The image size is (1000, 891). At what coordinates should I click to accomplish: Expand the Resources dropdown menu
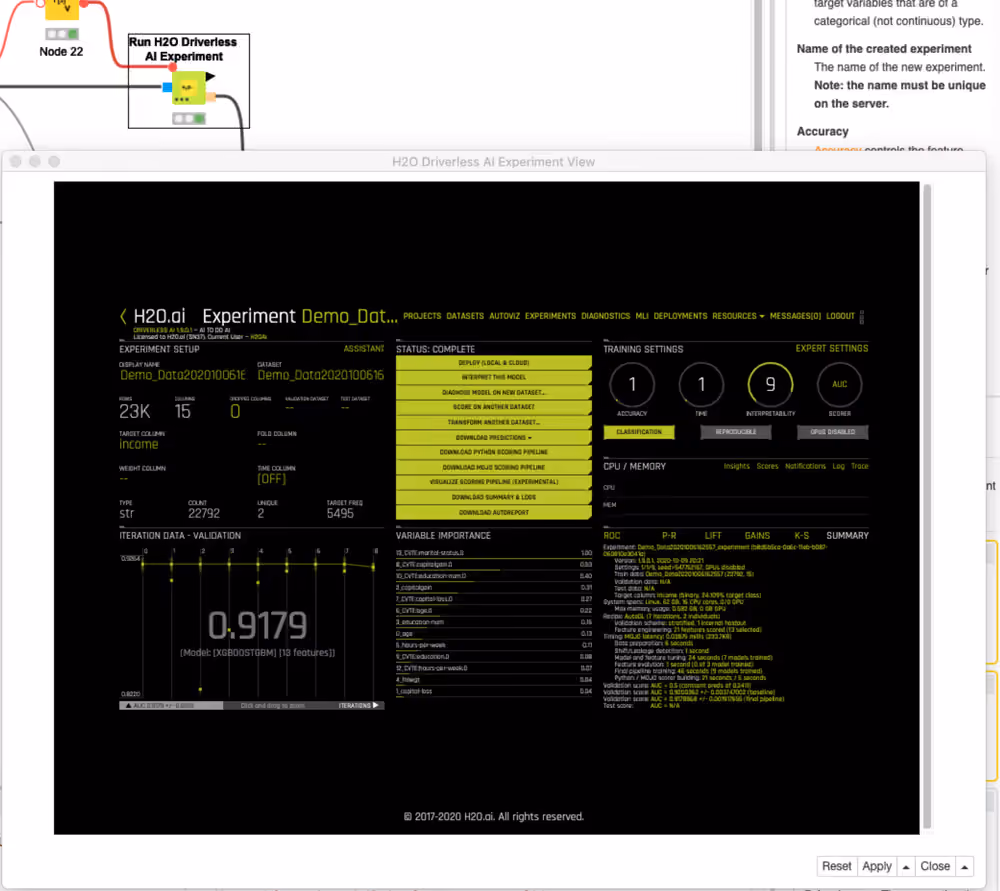coord(738,316)
